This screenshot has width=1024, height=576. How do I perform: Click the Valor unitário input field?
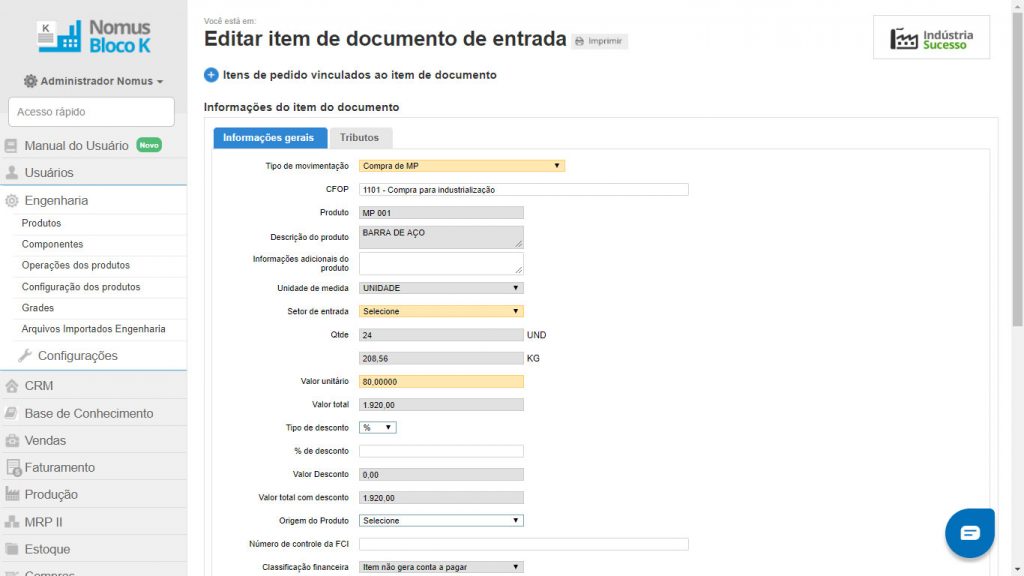pos(441,381)
